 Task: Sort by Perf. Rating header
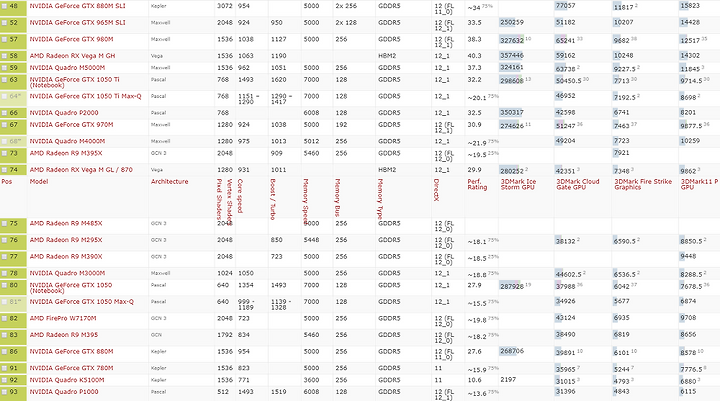click(x=477, y=184)
